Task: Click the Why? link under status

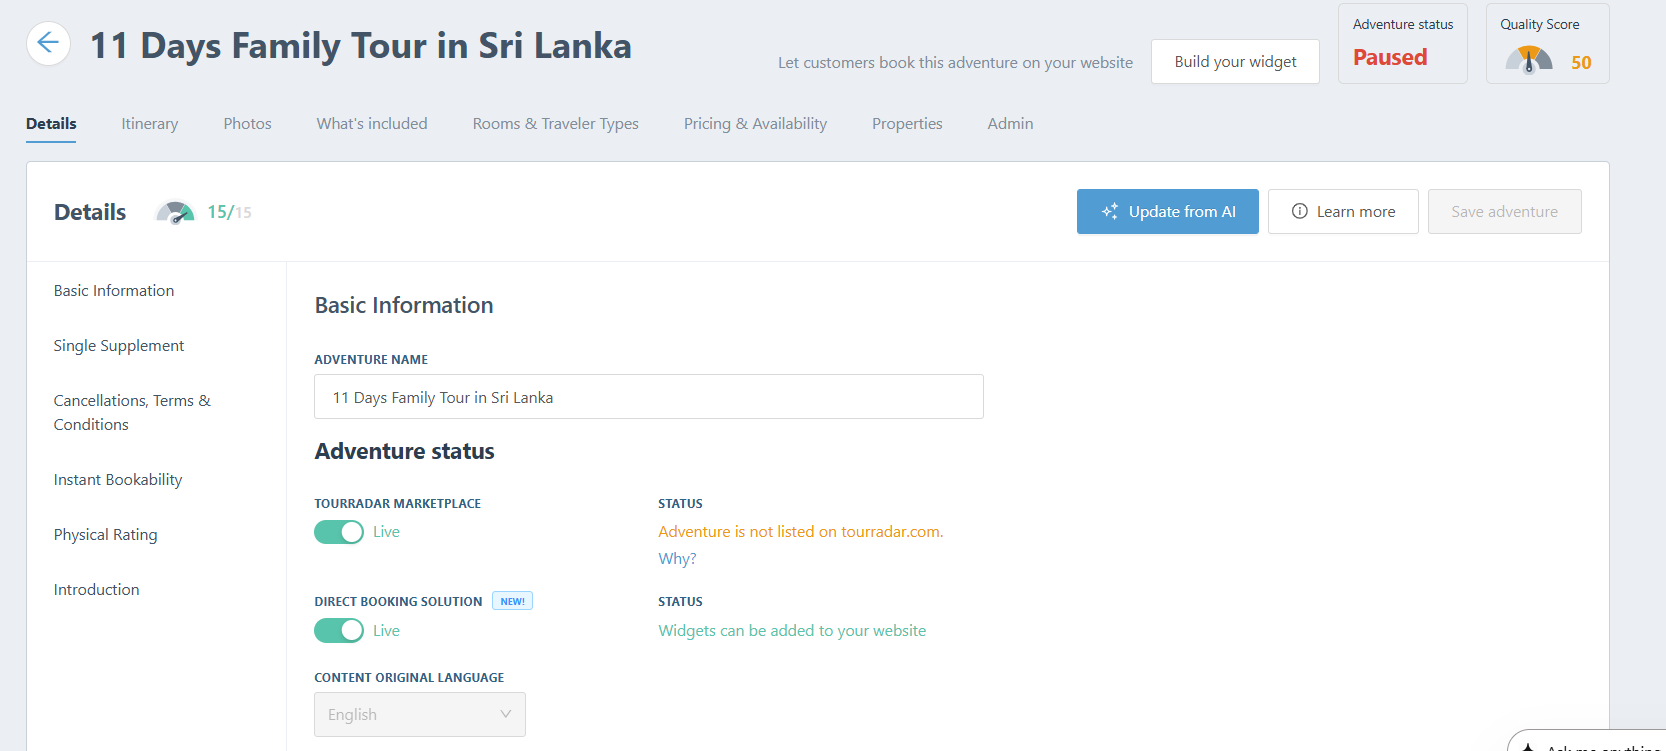Action: tap(677, 559)
